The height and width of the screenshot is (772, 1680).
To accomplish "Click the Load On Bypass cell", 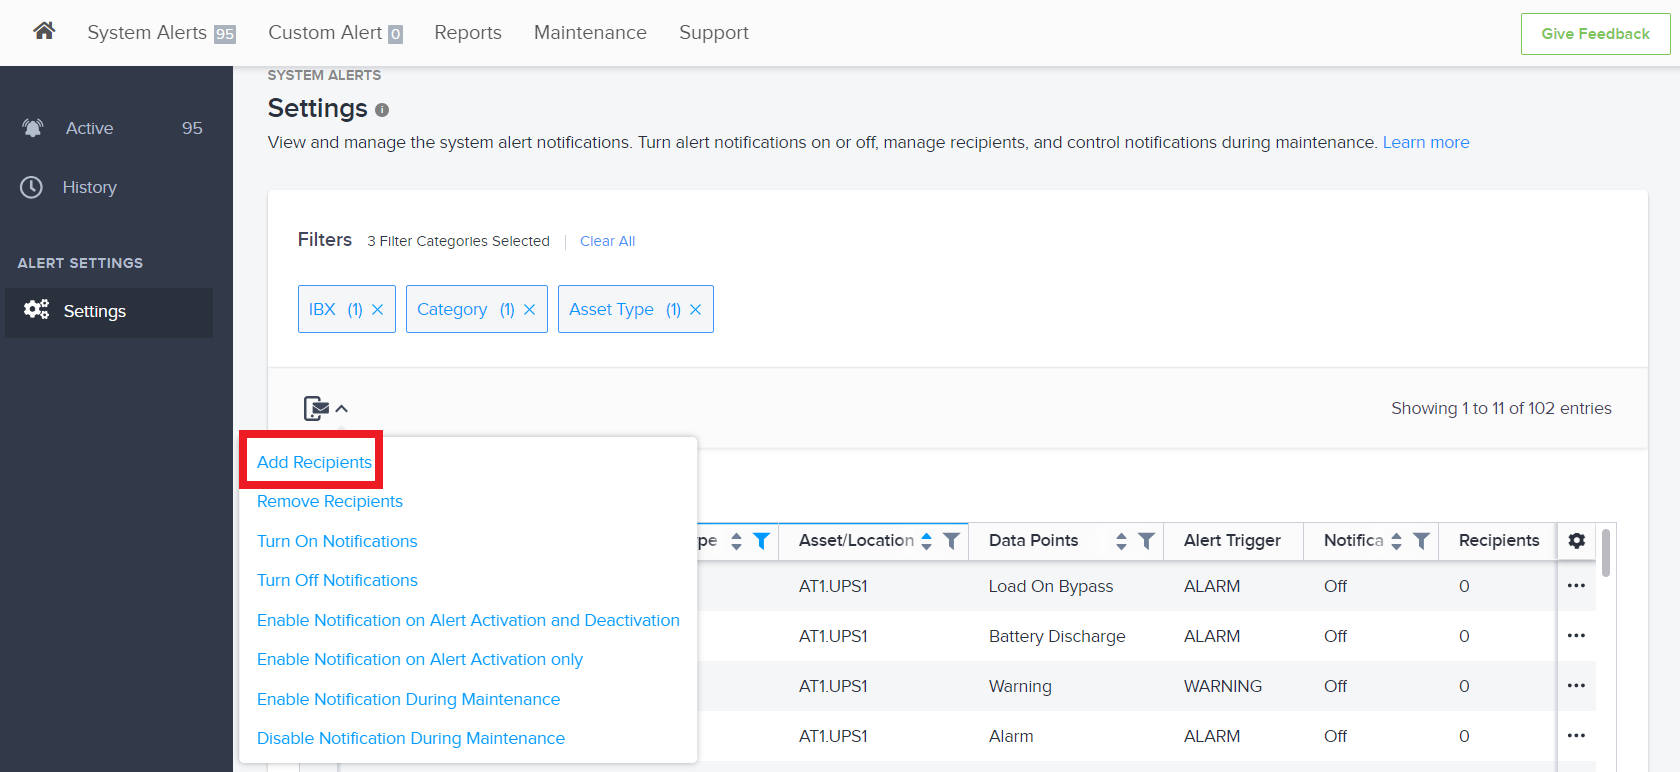I will click(x=1051, y=586).
